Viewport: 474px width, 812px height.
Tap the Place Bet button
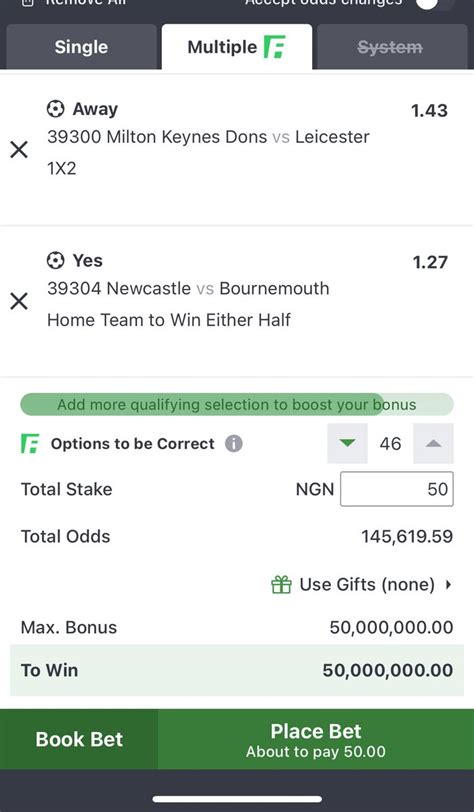[316, 739]
